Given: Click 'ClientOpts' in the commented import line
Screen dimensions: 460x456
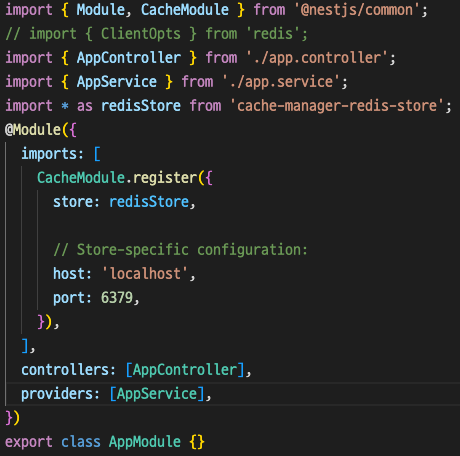Looking at the screenshot, I should (141, 34).
